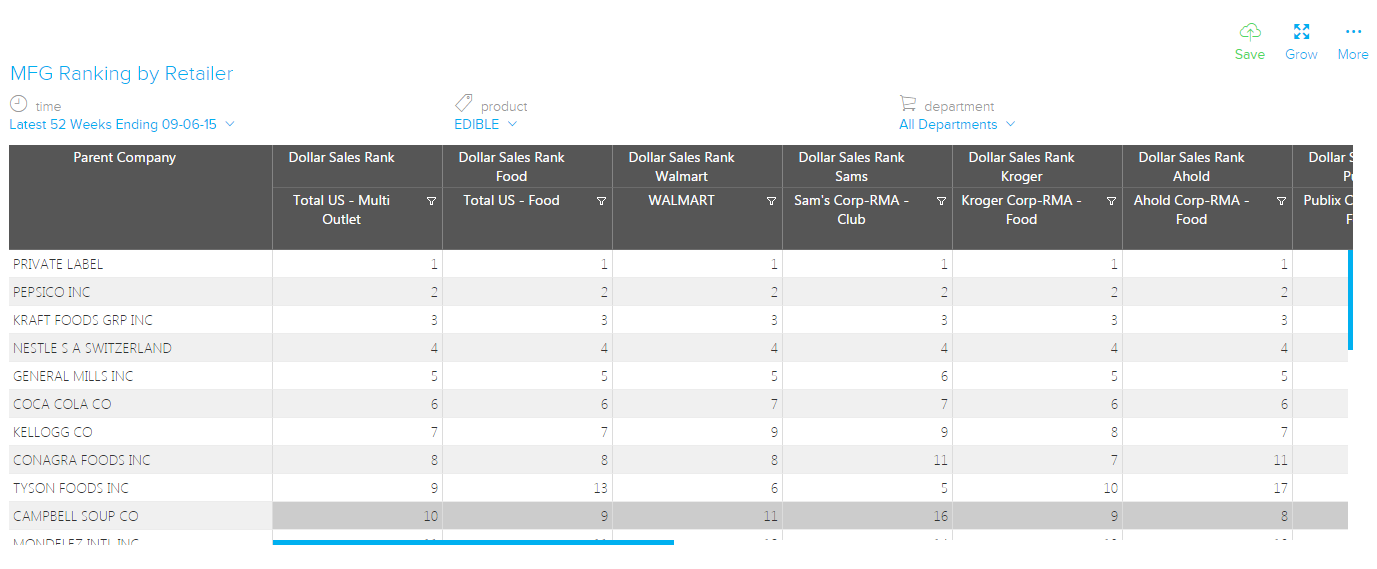
Task: Click filter icon on Sam's Corp-RMA - Club
Action: point(941,201)
